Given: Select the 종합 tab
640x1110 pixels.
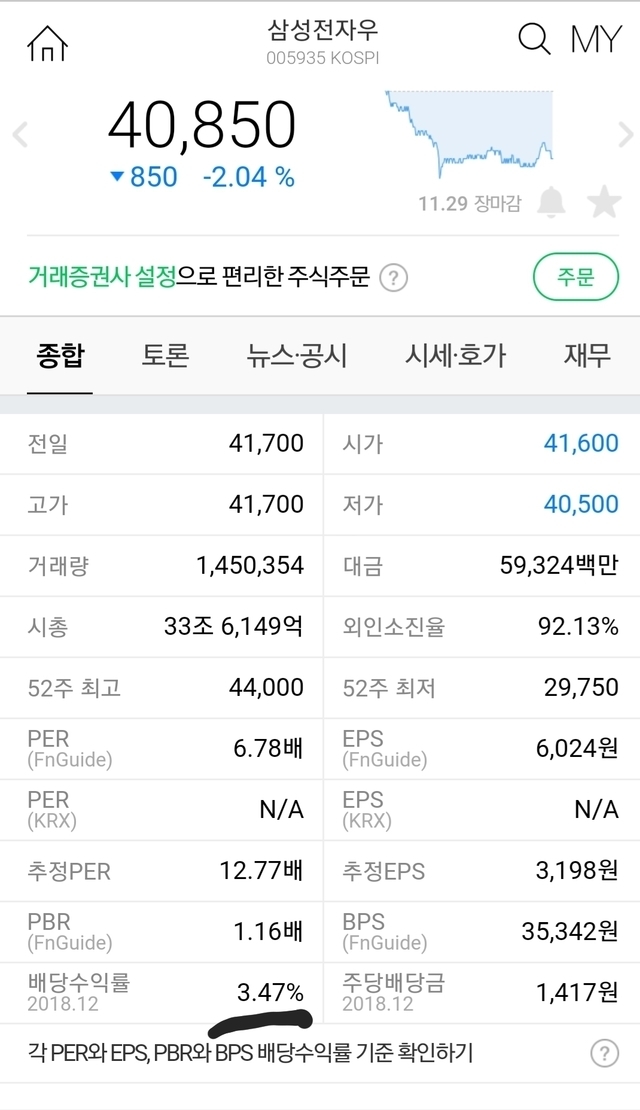Looking at the screenshot, I should coord(60,355).
